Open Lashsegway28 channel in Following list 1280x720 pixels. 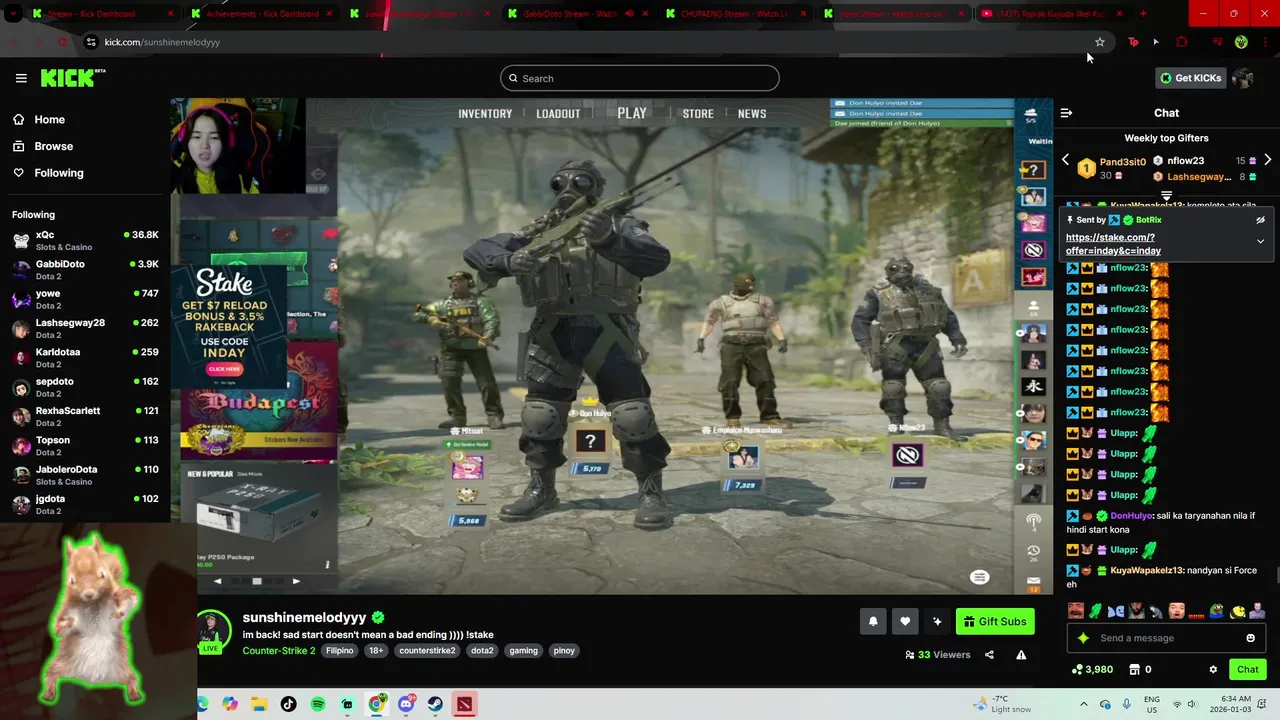pyautogui.click(x=85, y=328)
